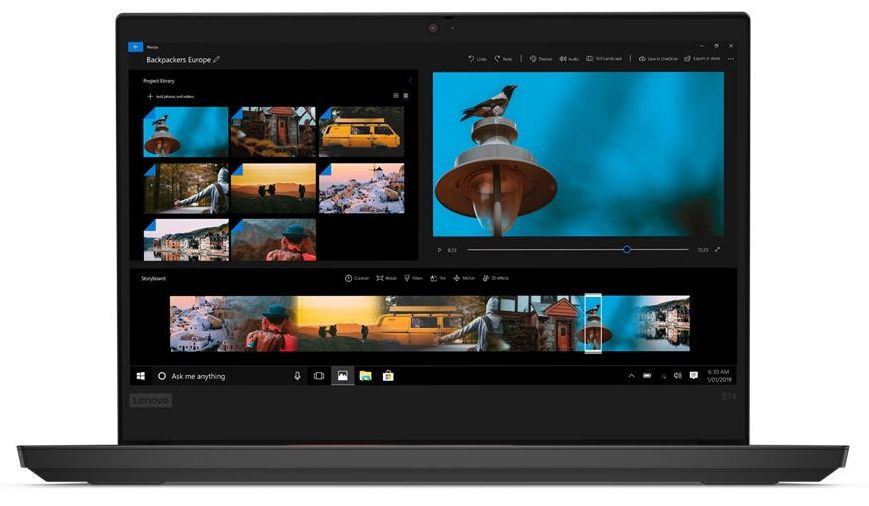The height and width of the screenshot is (506, 869).
Task: Toggle full screen video preview
Action: pos(717,249)
